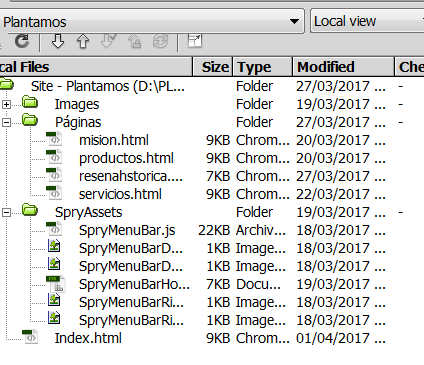Viewport: 424px width, 365px height.
Task: Collapse the Páginas folder
Action: (6, 123)
